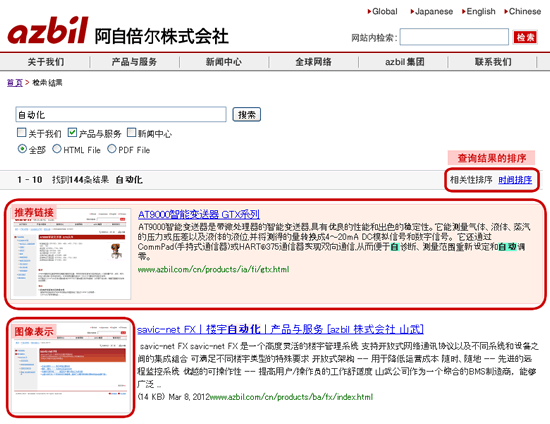
Task: Click the fx/index.html URL text
Action: click(291, 397)
